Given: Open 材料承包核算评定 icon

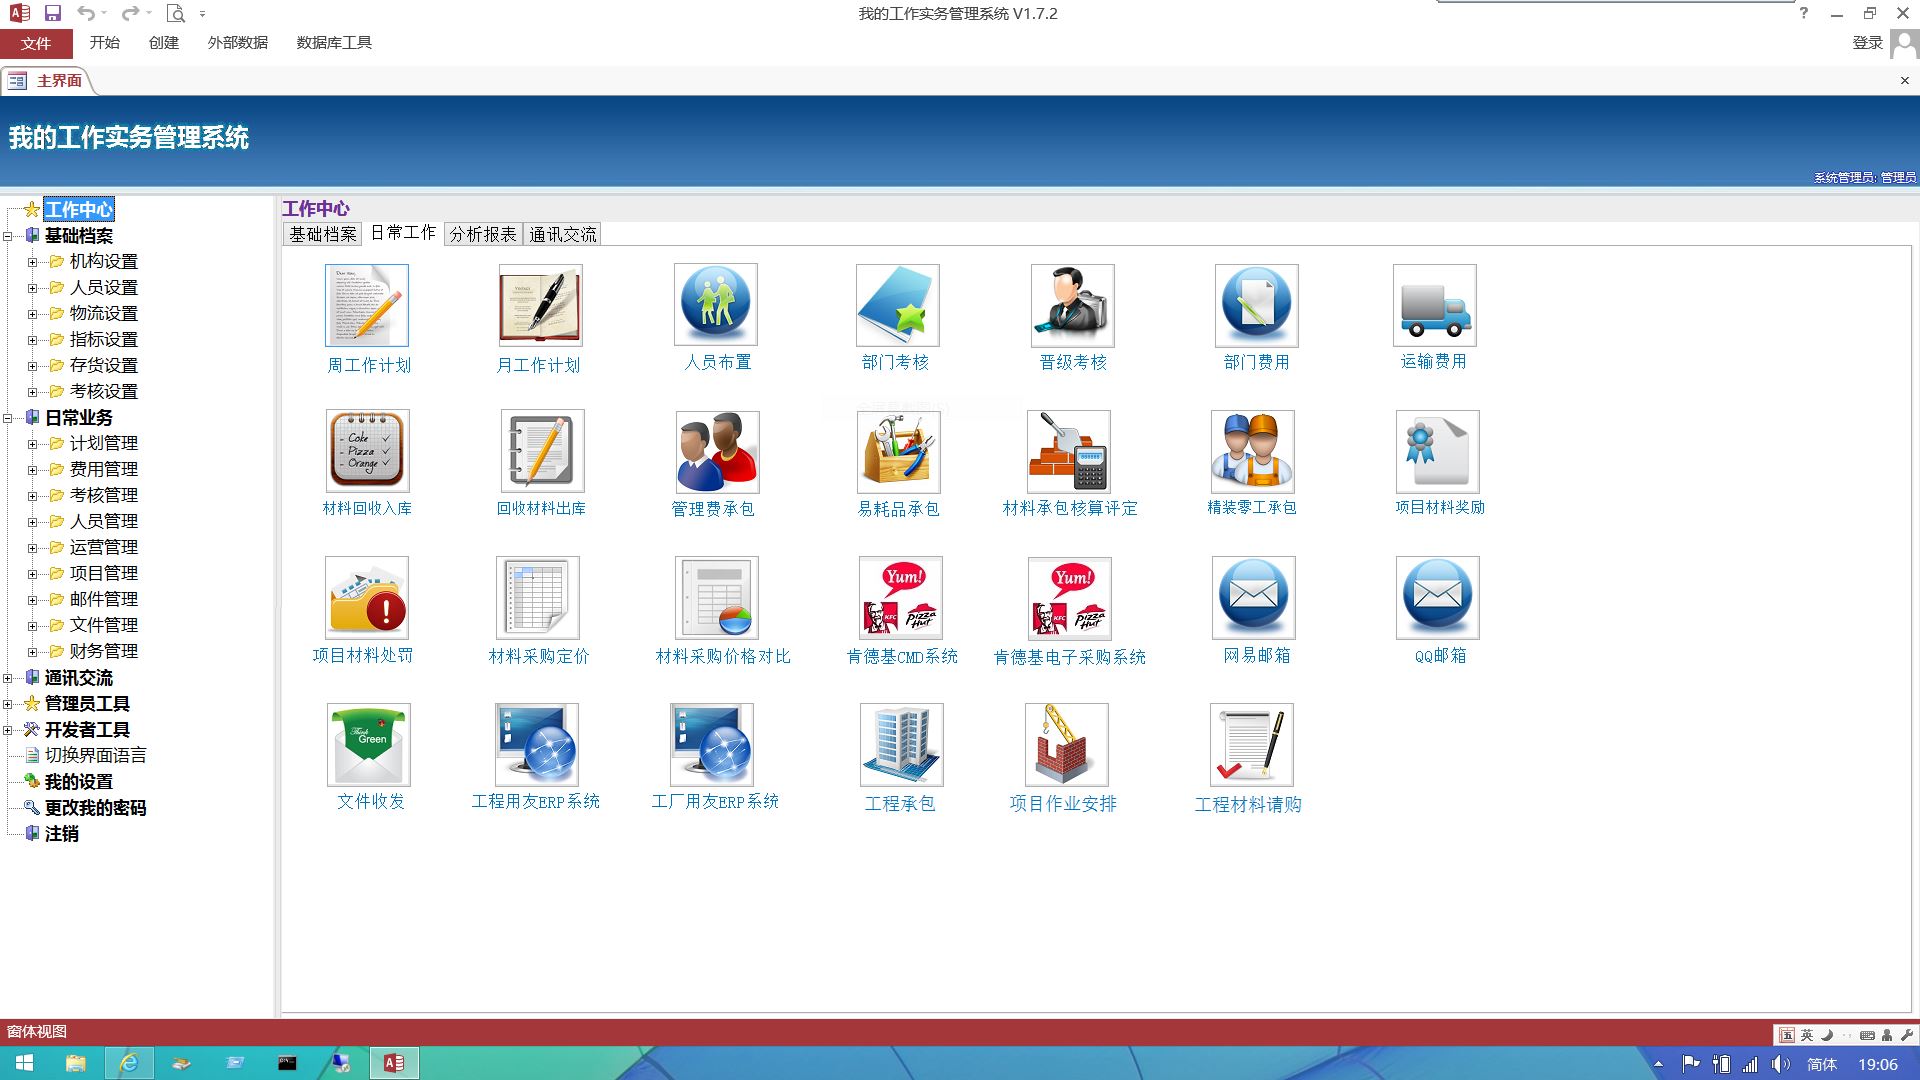Looking at the screenshot, I should (1069, 451).
